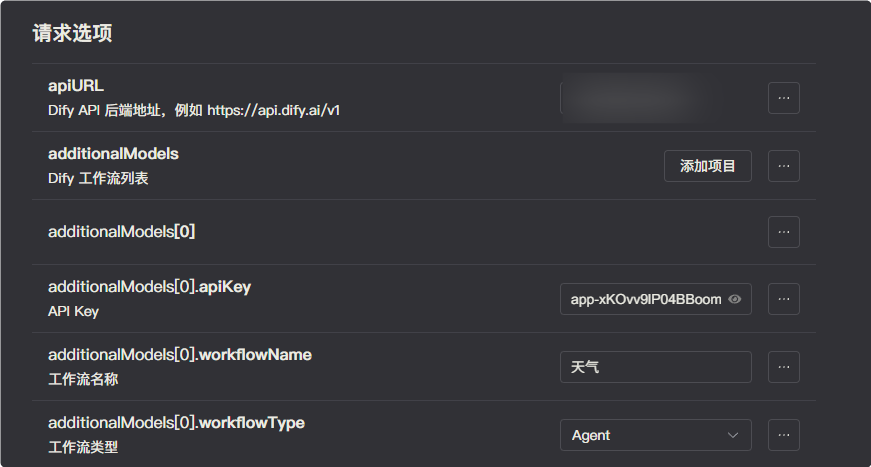Click the 工作流名称 description
871x467 pixels.
(83, 379)
